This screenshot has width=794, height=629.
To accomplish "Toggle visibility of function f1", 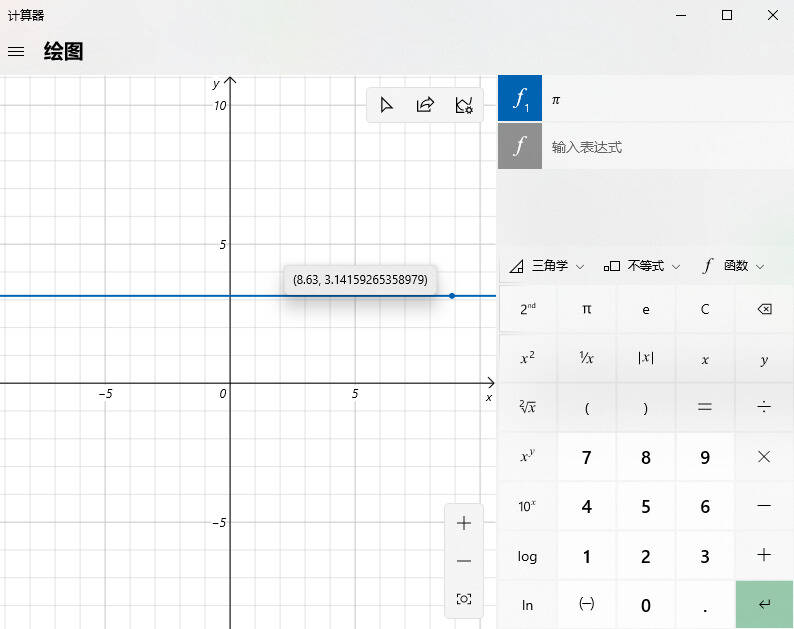I will (520, 98).
